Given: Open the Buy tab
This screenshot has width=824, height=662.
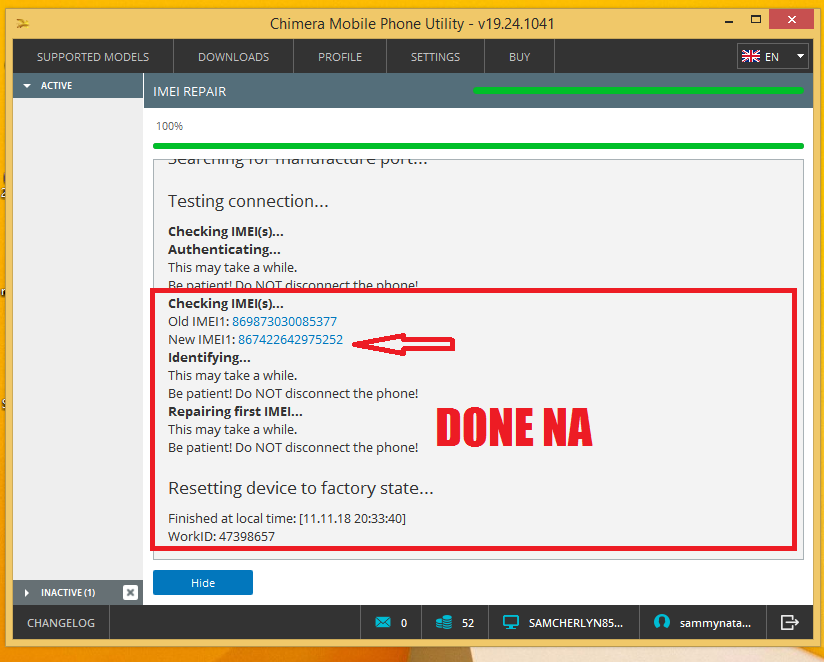Looking at the screenshot, I should point(519,57).
